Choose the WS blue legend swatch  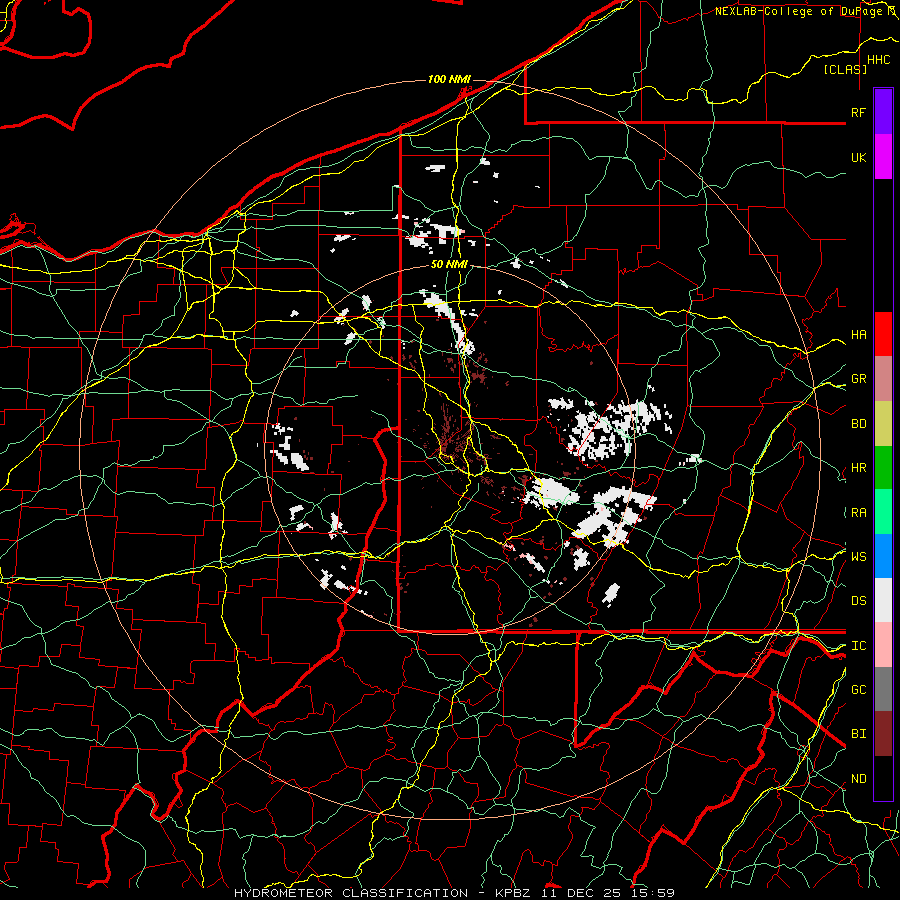click(x=883, y=556)
